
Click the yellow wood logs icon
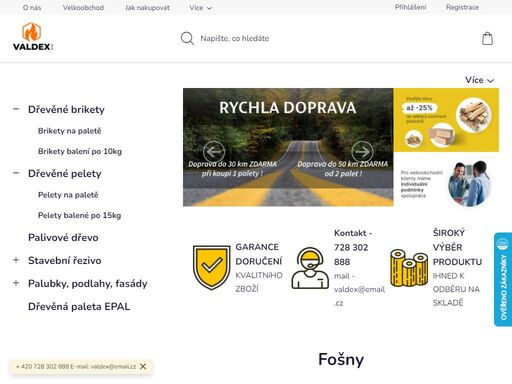click(409, 268)
